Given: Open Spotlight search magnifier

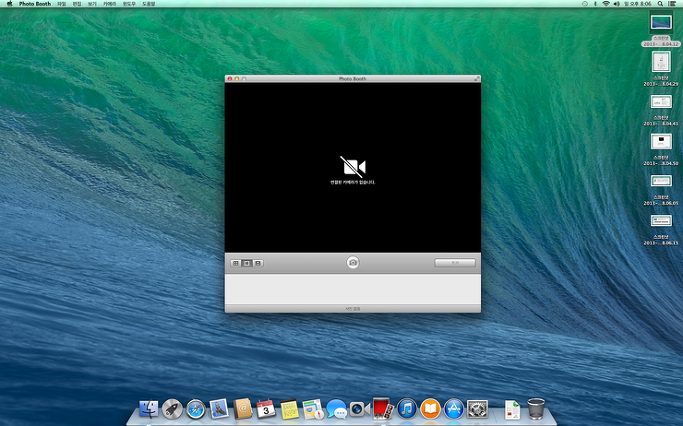Looking at the screenshot, I should [x=660, y=3].
